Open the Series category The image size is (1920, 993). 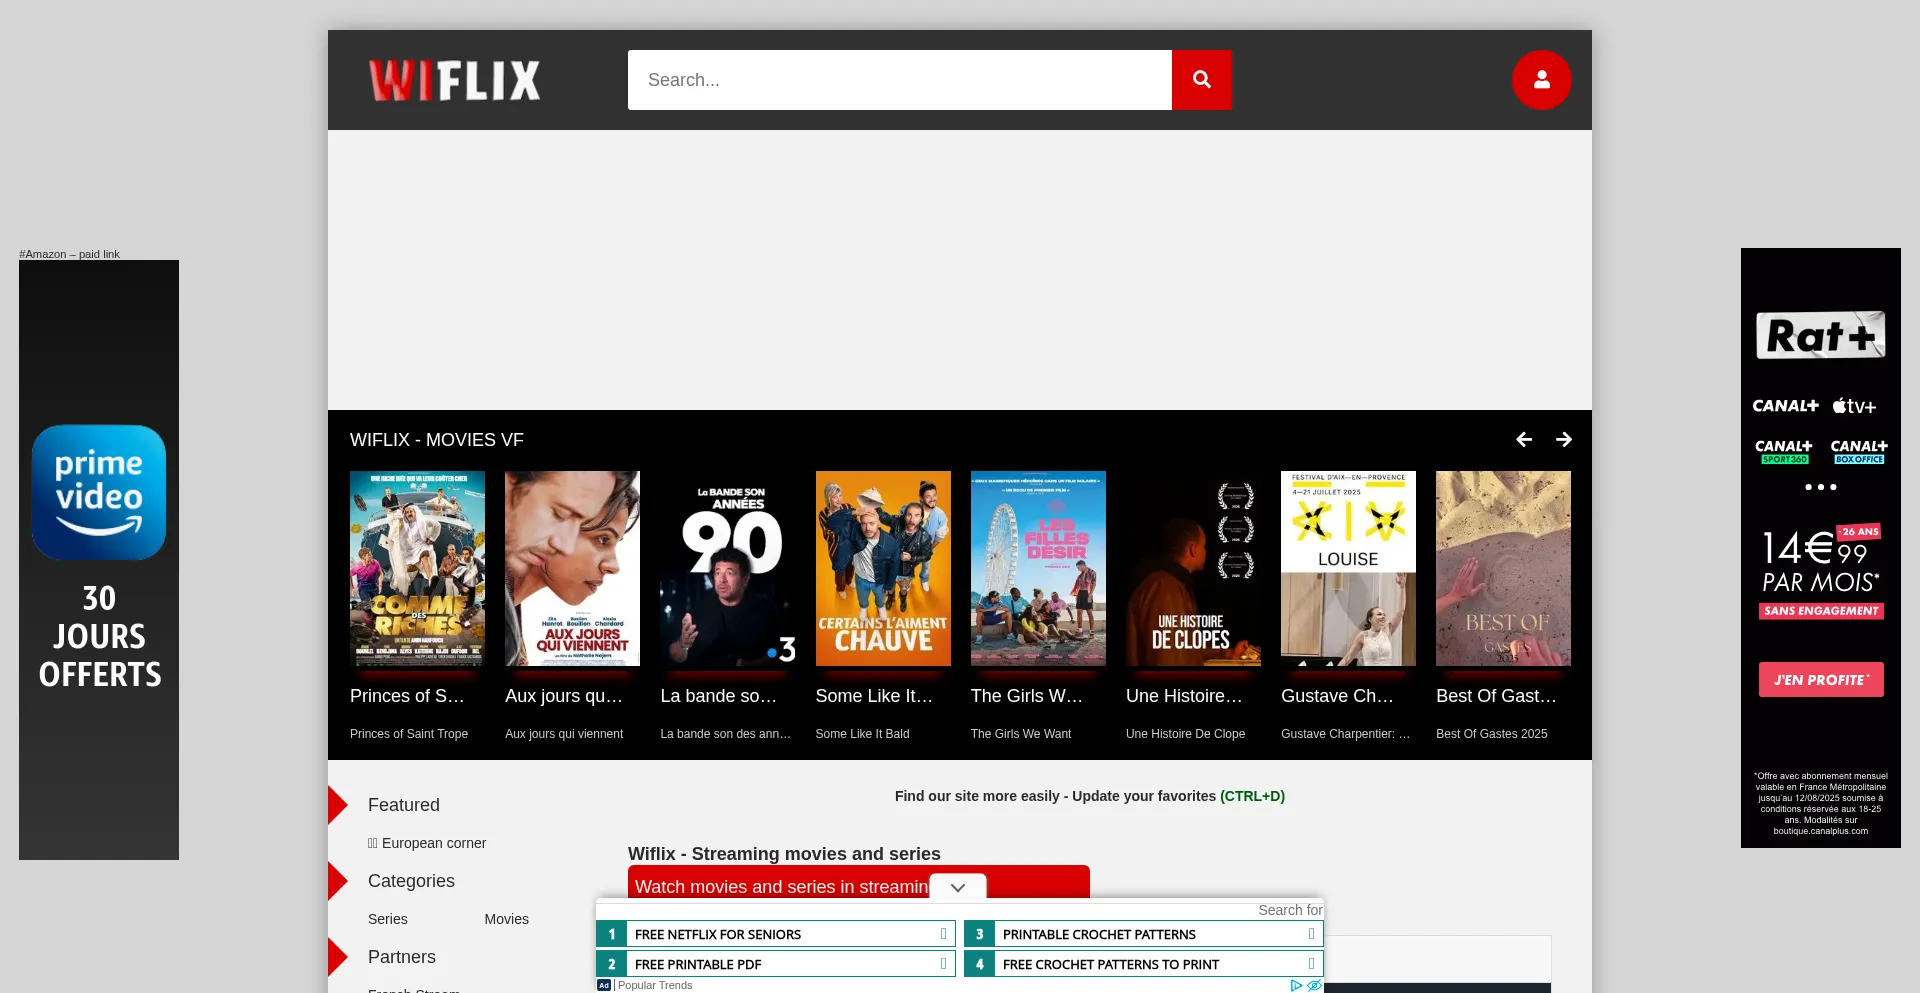(x=387, y=919)
